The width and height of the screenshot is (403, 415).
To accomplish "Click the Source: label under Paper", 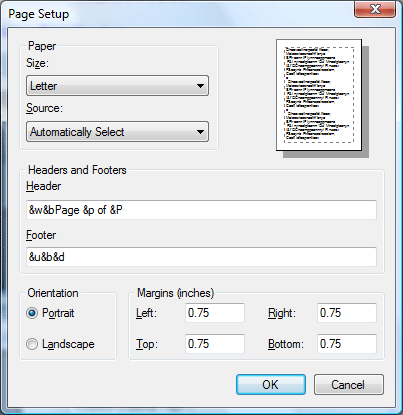I will (x=44, y=108).
